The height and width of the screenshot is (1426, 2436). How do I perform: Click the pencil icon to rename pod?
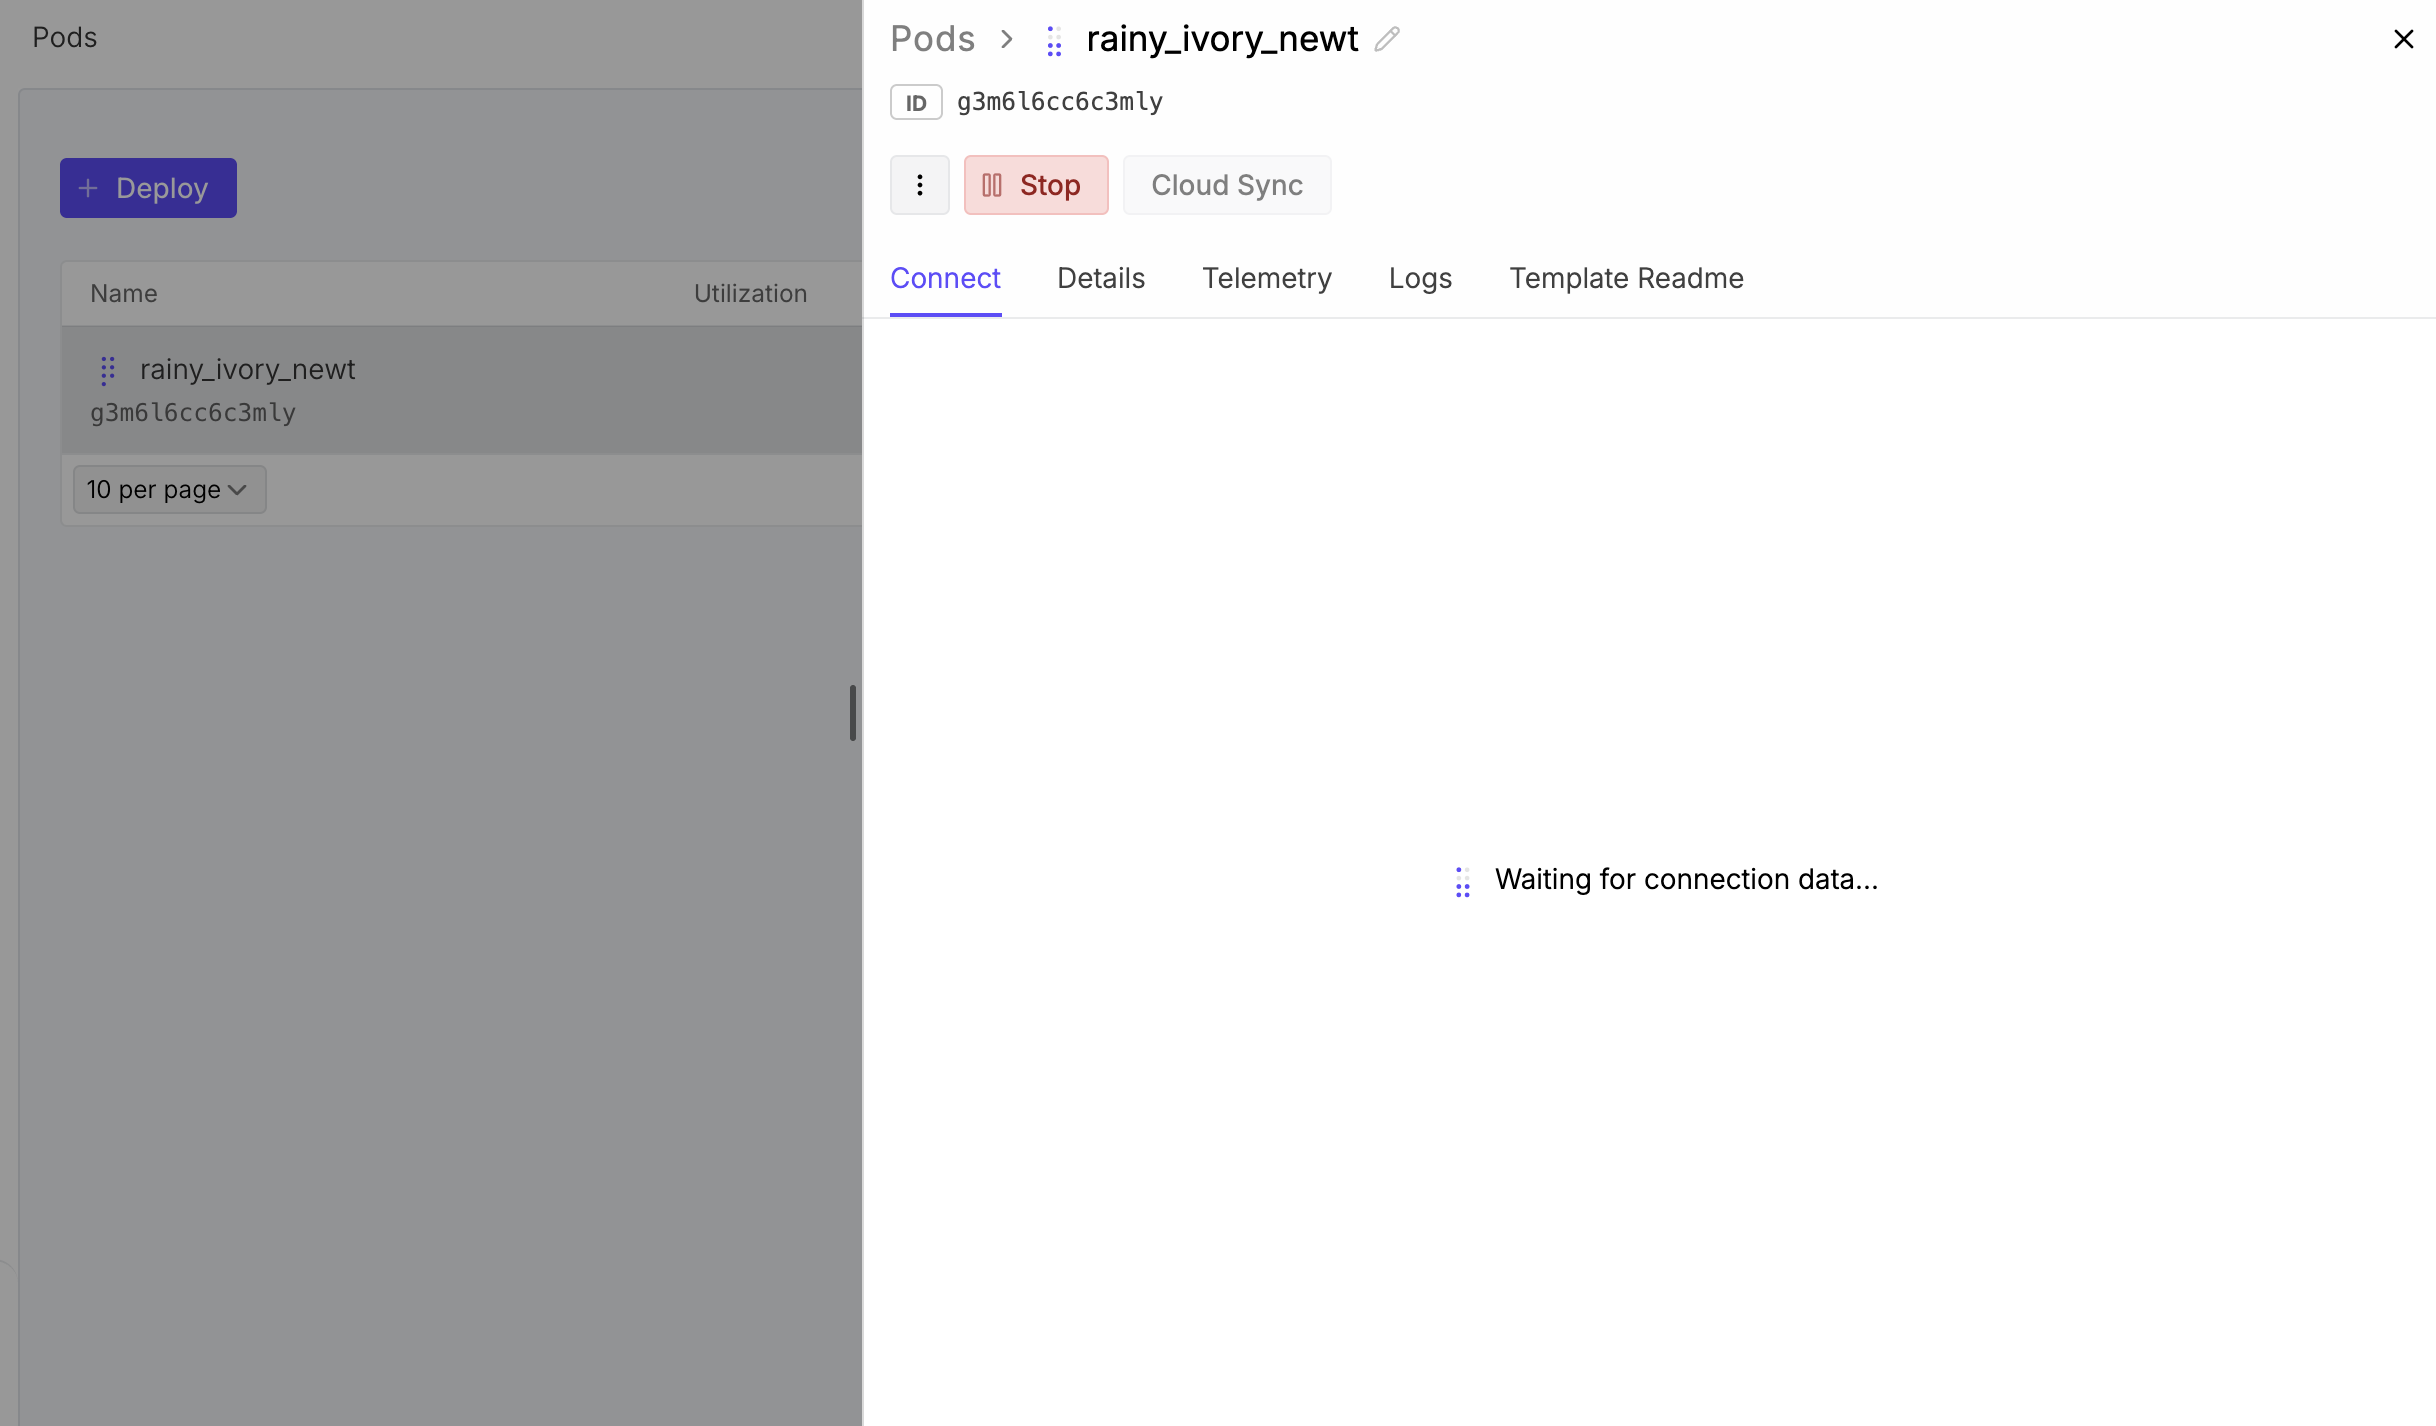1386,39
